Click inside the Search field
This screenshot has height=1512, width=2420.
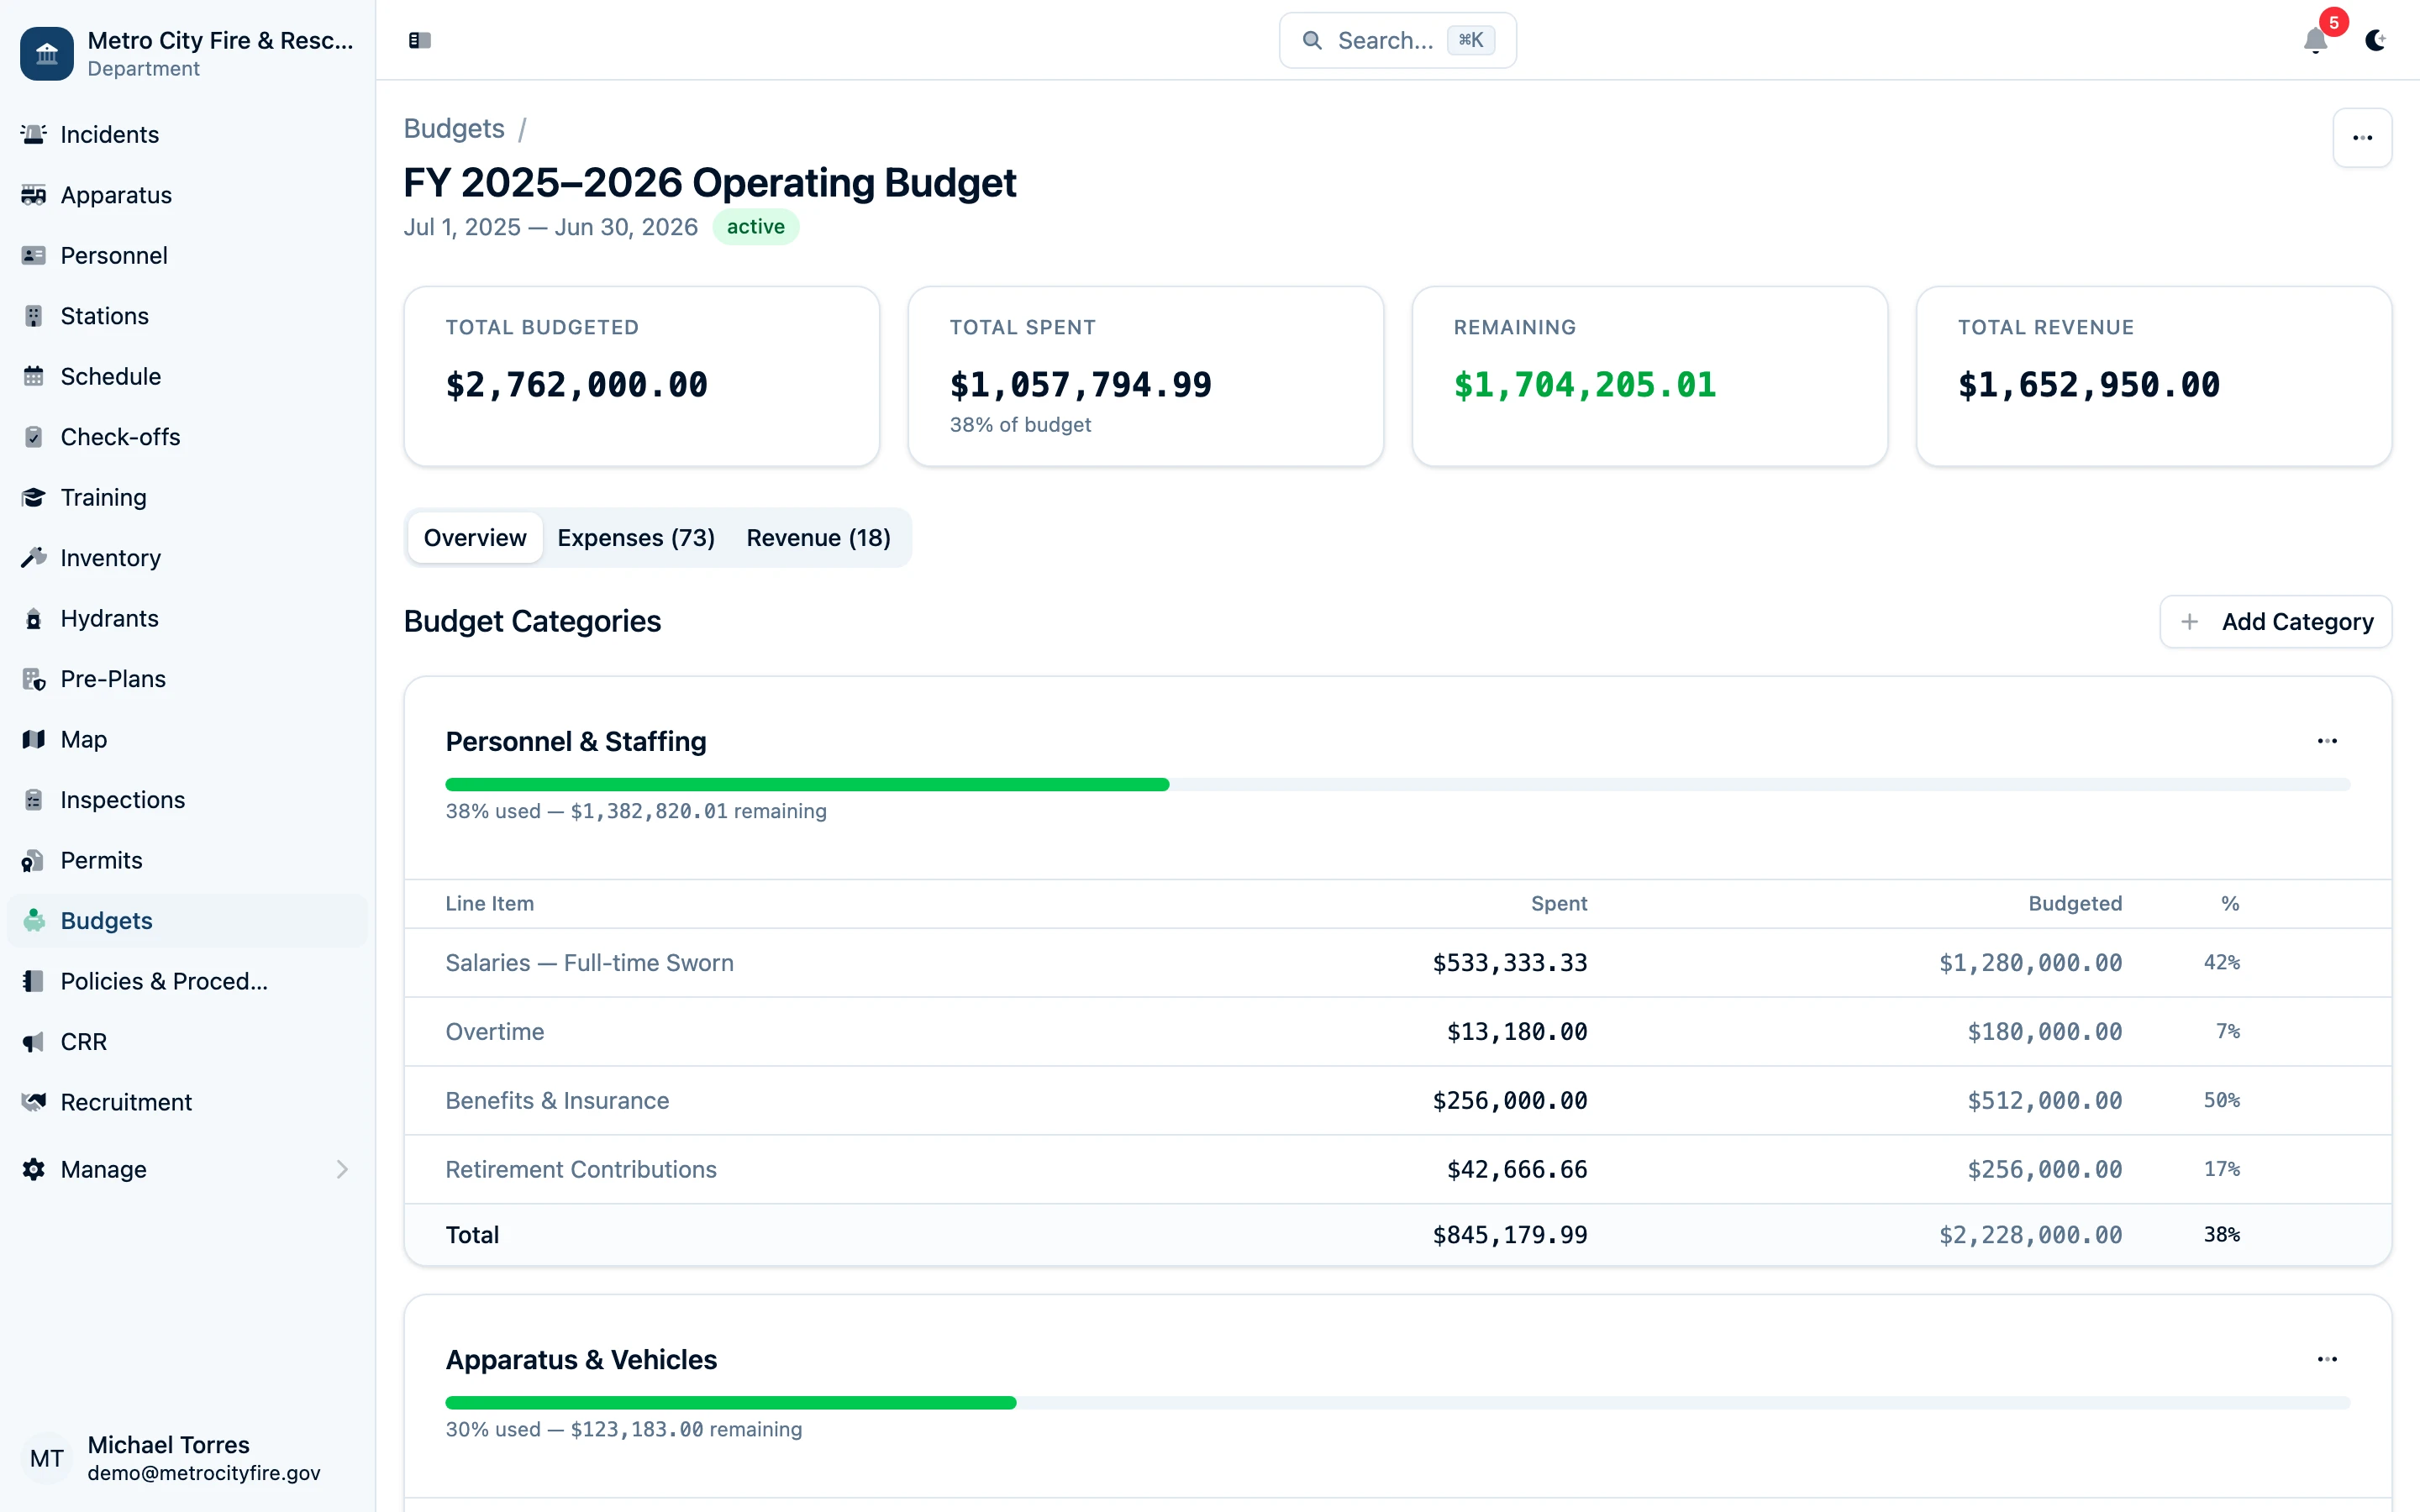point(1397,40)
